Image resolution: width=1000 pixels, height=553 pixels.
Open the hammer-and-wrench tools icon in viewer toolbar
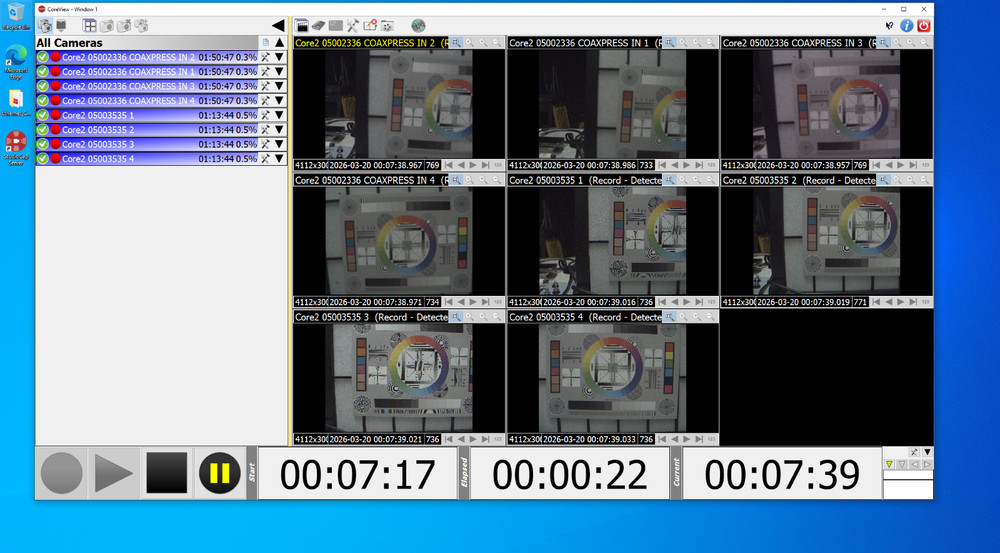pyautogui.click(x=353, y=26)
